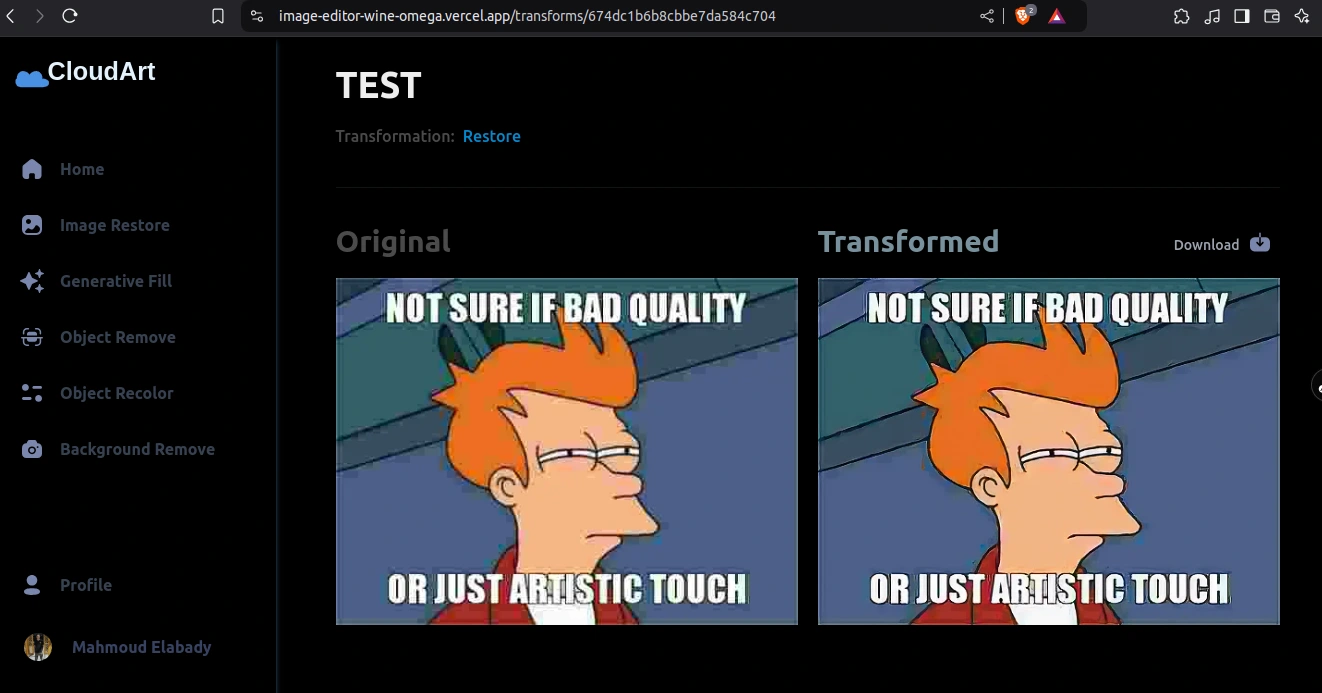
Task: Click the Transformed meme image
Action: click(1048, 451)
